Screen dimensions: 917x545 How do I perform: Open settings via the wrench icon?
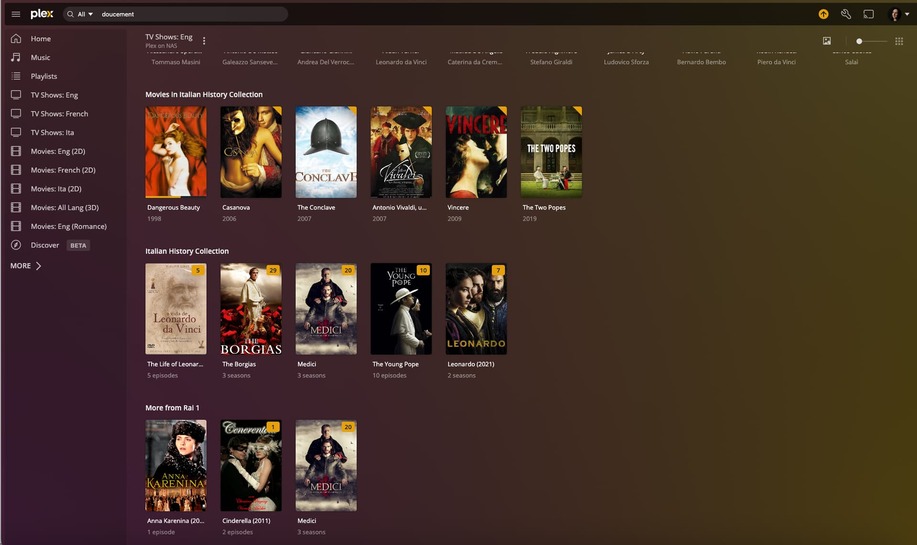(x=846, y=14)
